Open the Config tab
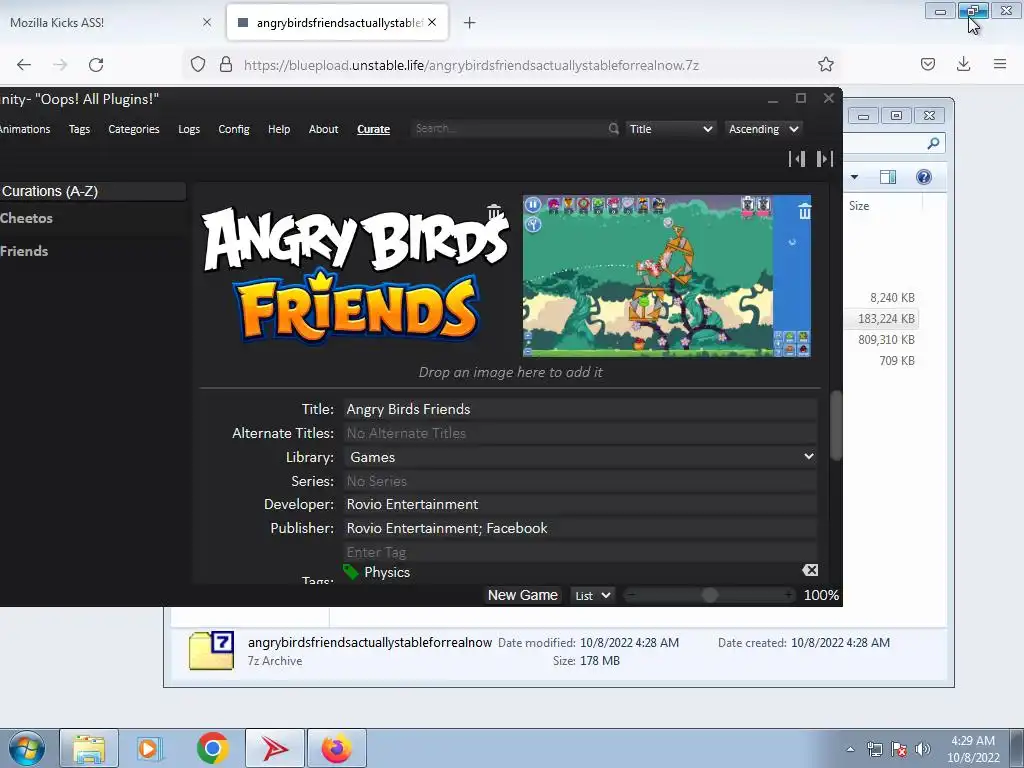 234,129
